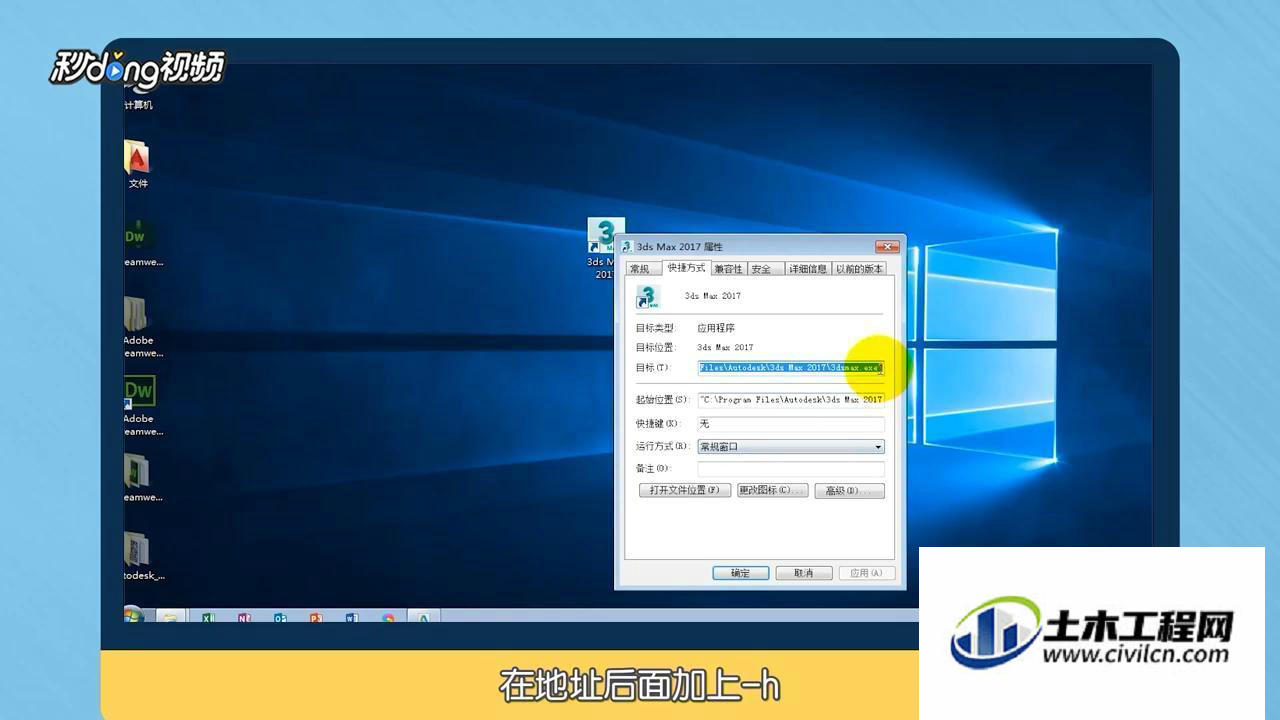Click the 取消 button

pos(804,573)
